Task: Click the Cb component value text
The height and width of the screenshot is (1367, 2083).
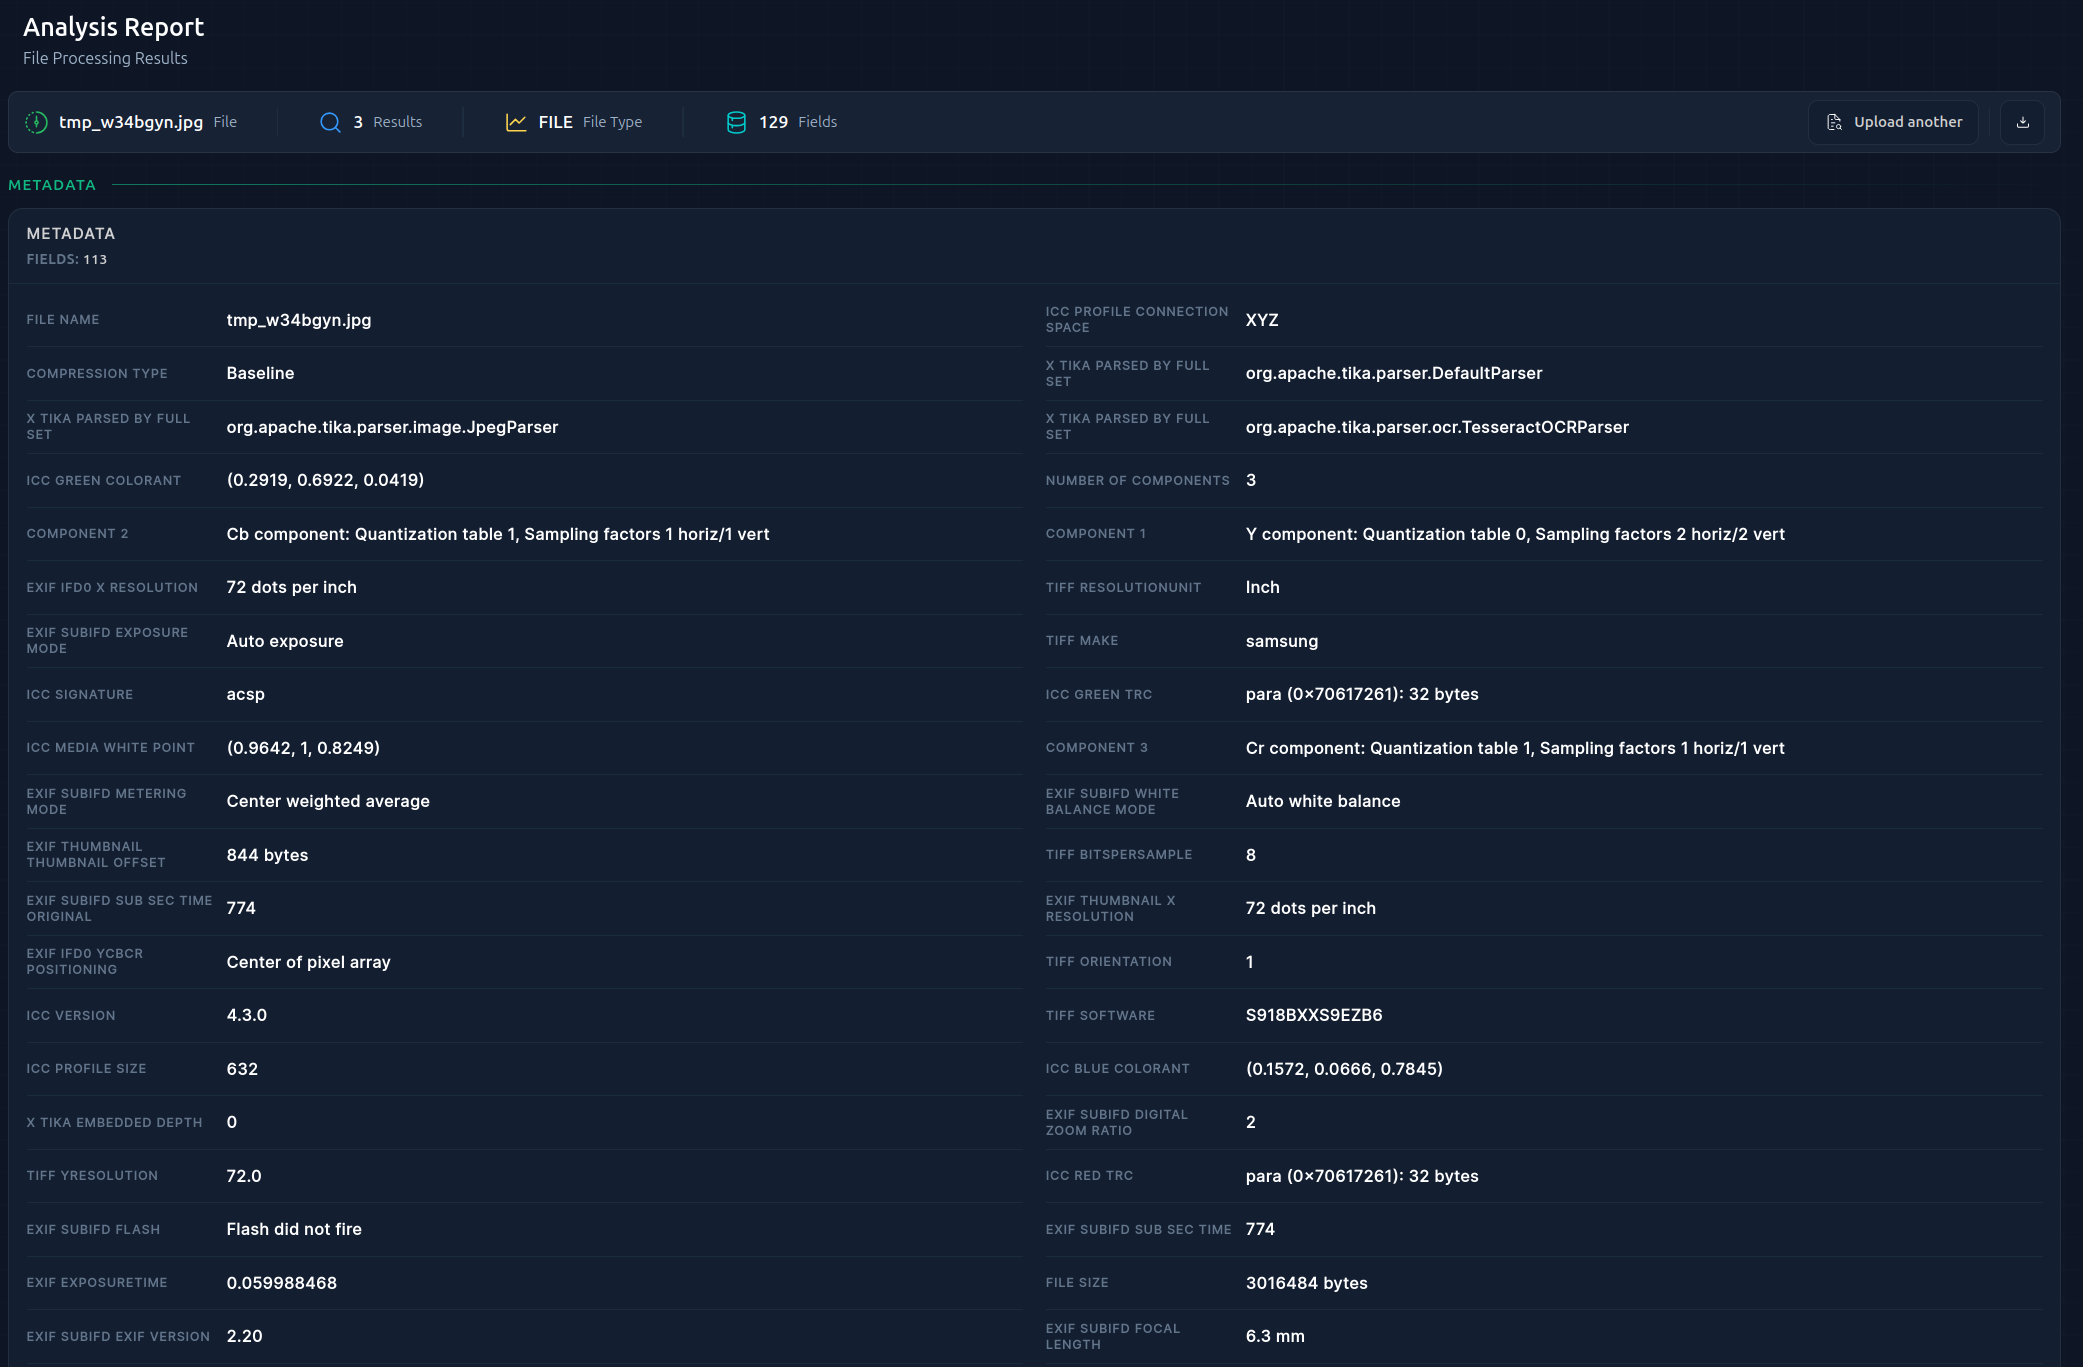Action: tap(498, 534)
